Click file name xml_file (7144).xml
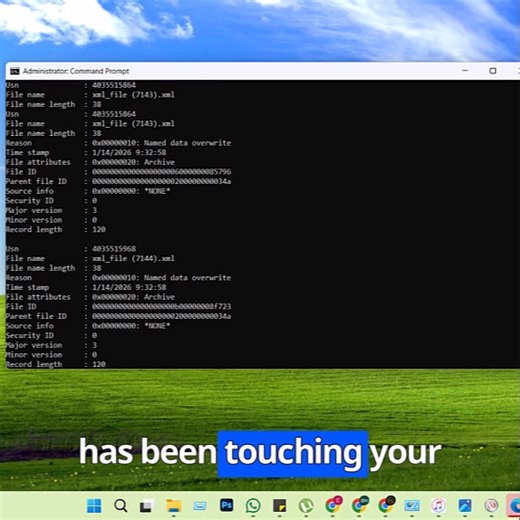 133,258
